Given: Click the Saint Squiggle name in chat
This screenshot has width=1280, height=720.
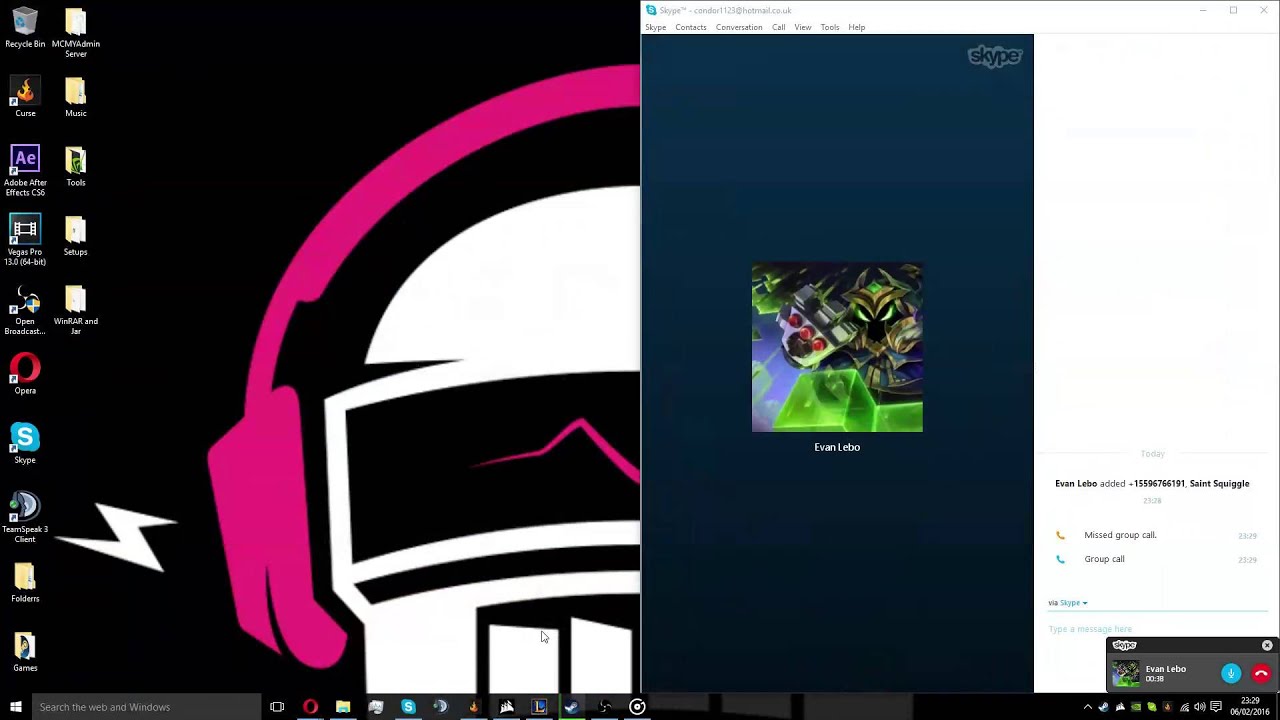Looking at the screenshot, I should click(x=1219, y=483).
